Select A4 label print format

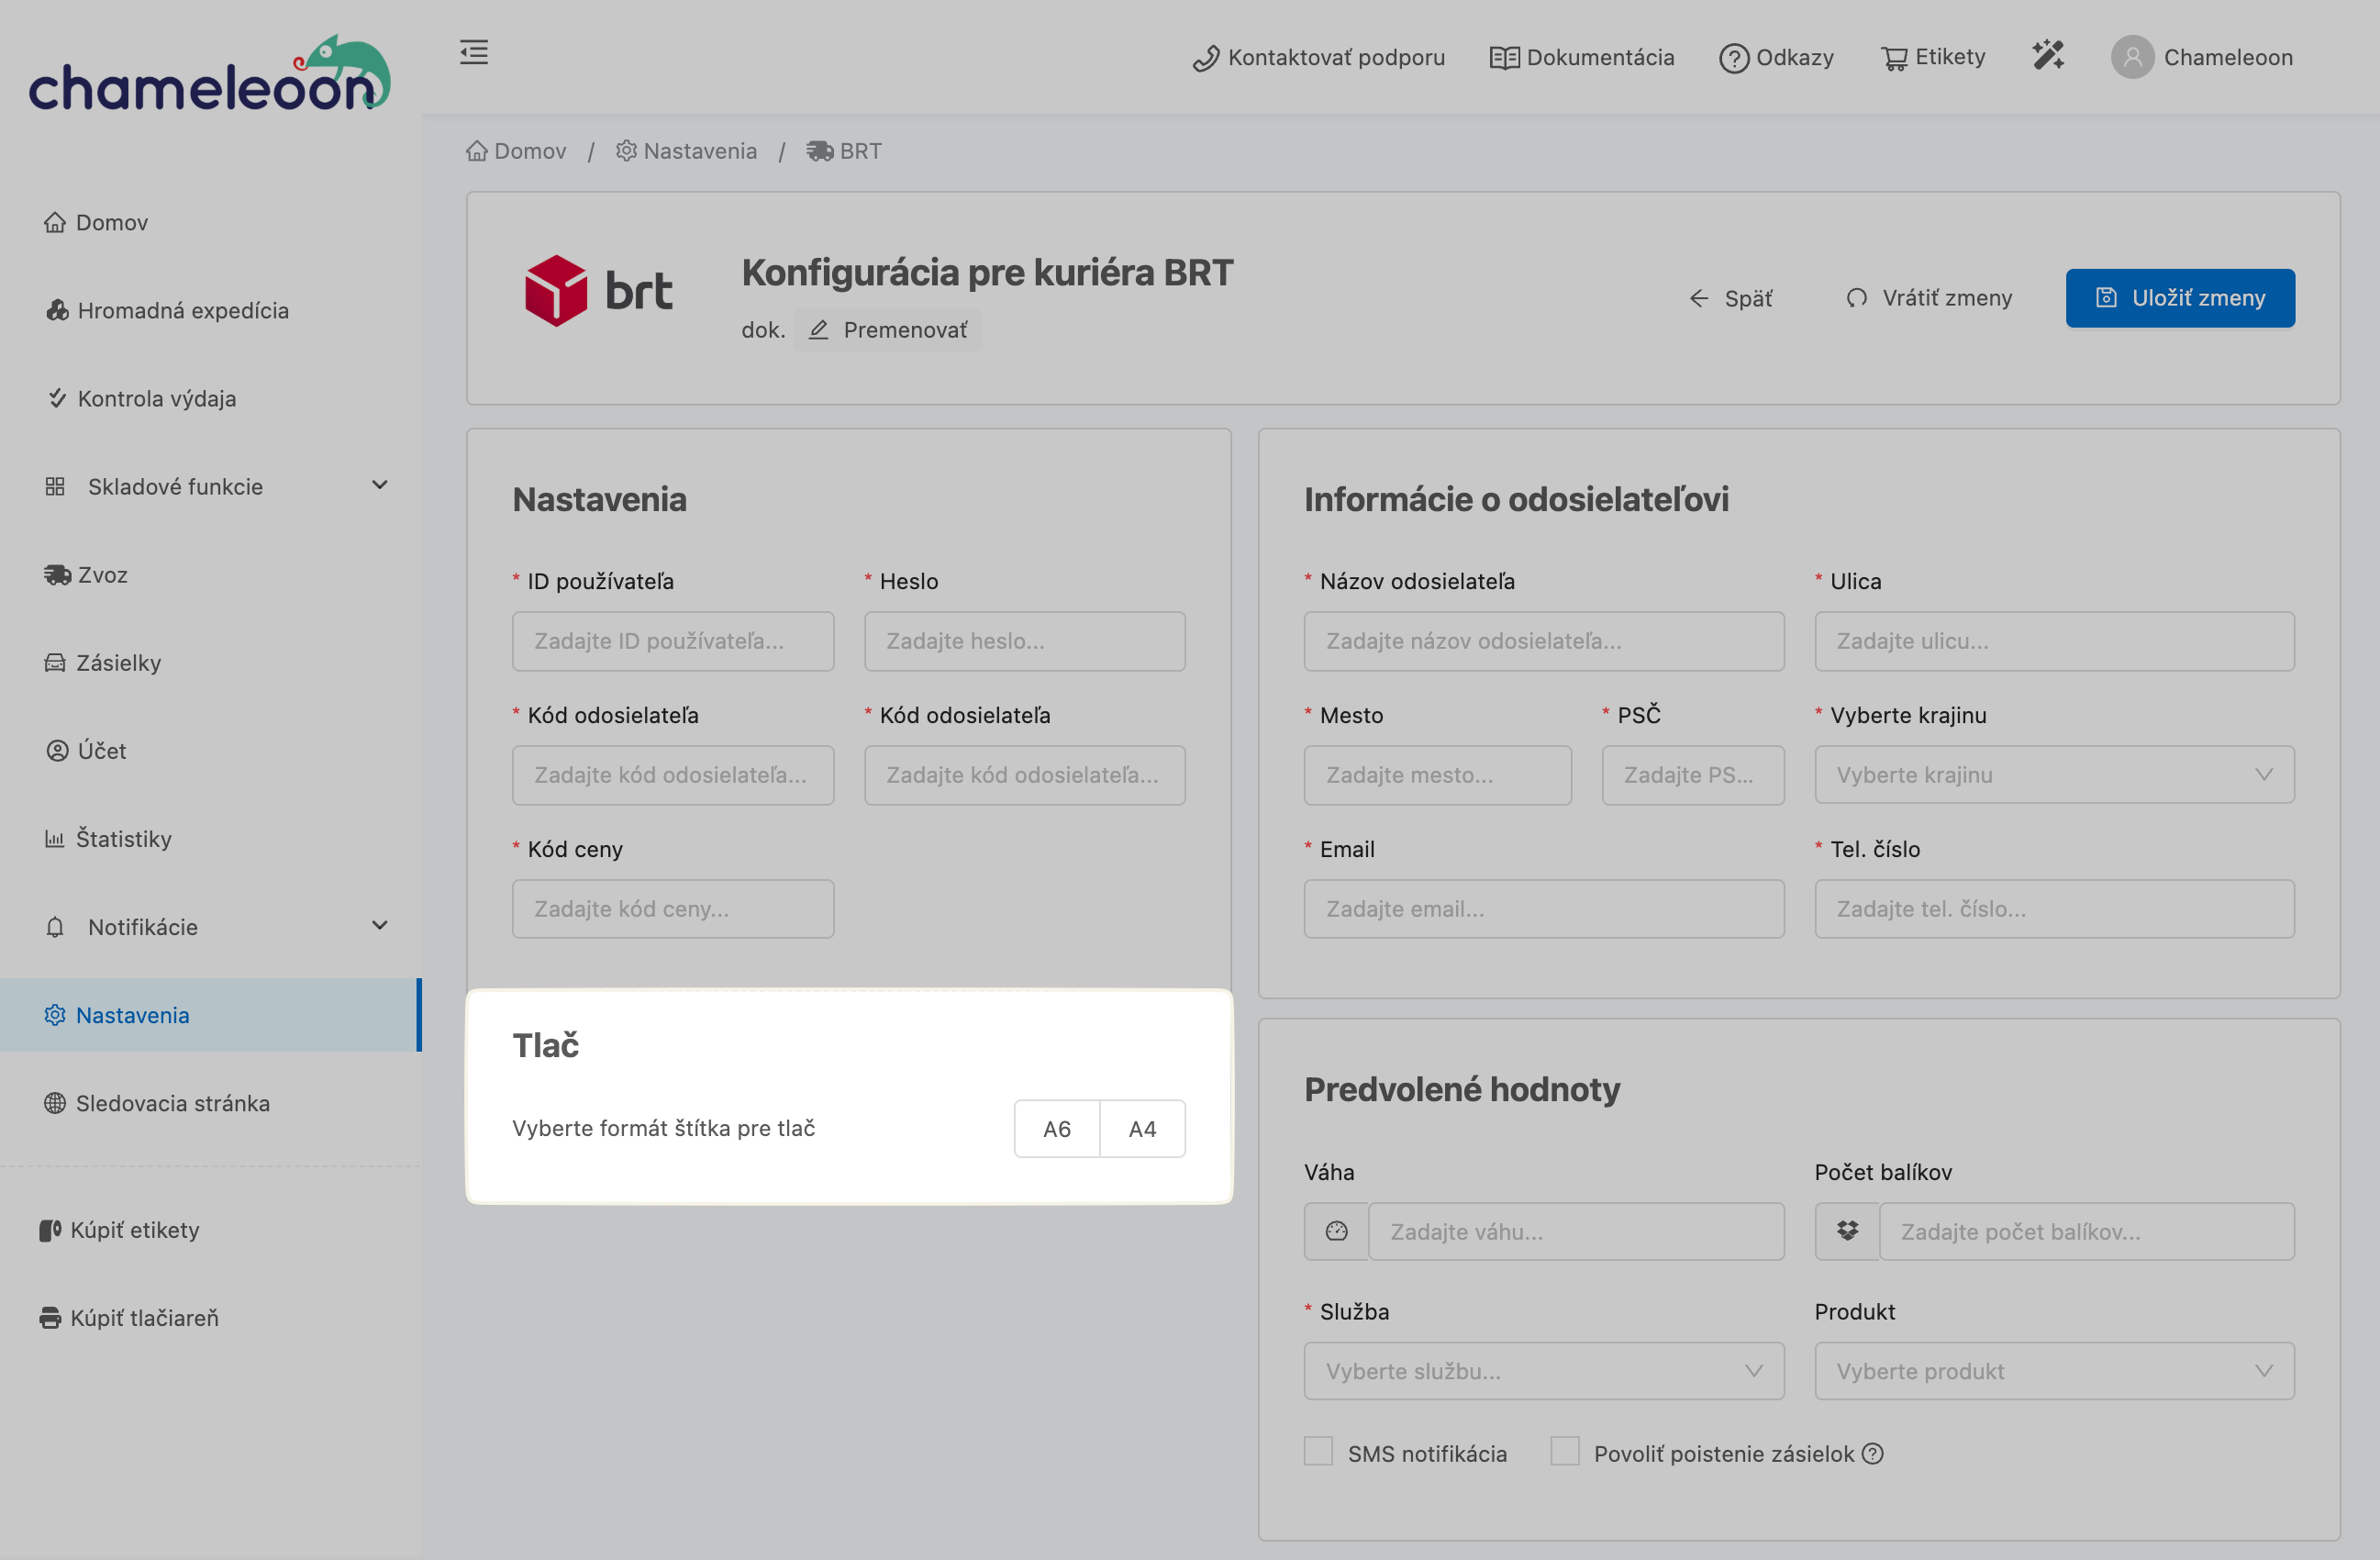click(x=1142, y=1128)
